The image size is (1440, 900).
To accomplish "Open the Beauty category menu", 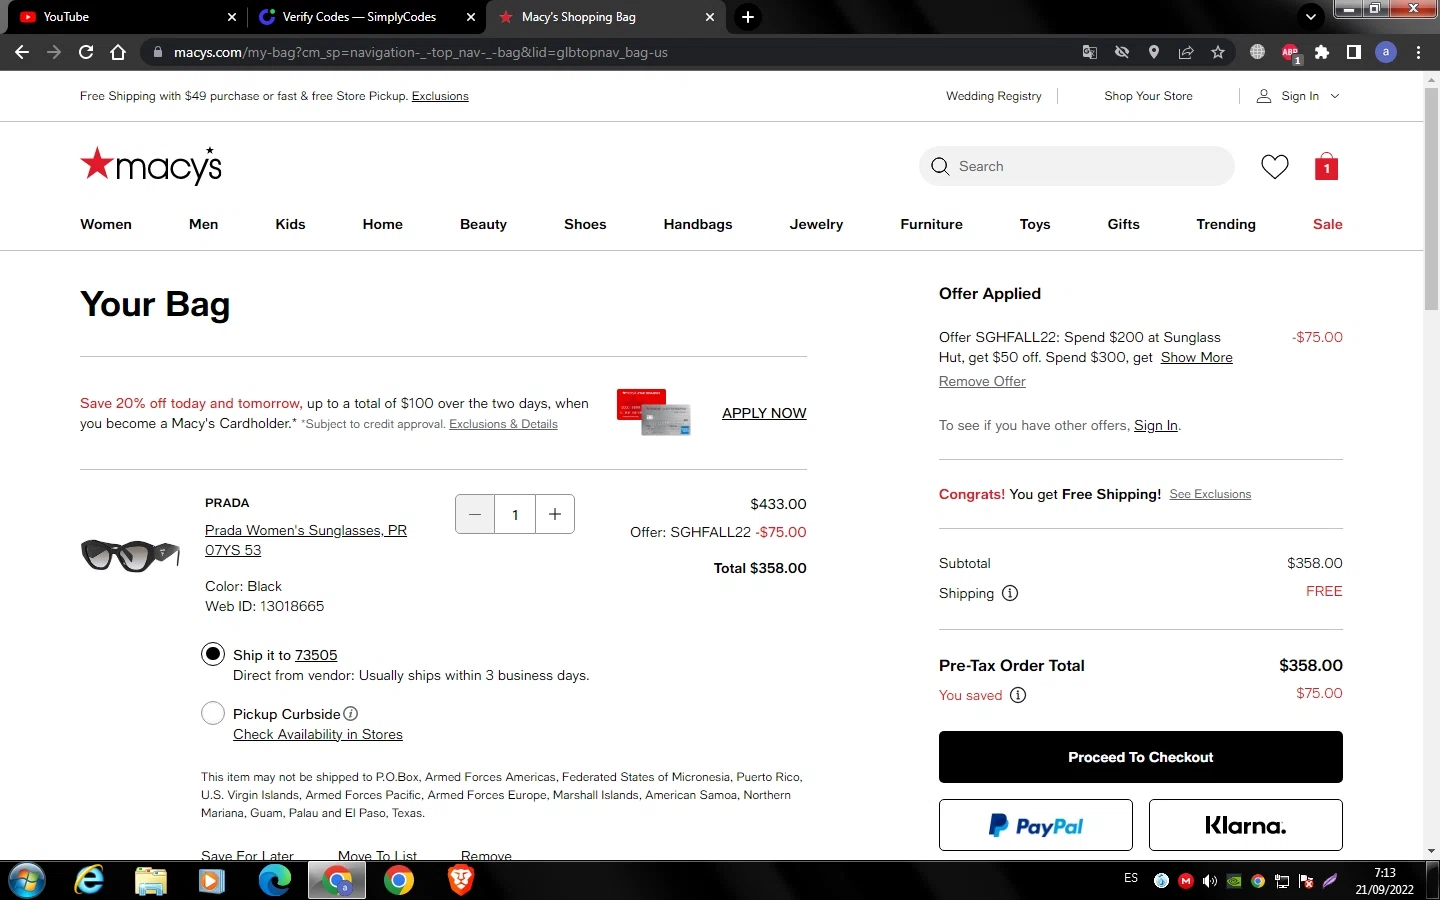I will 483,224.
